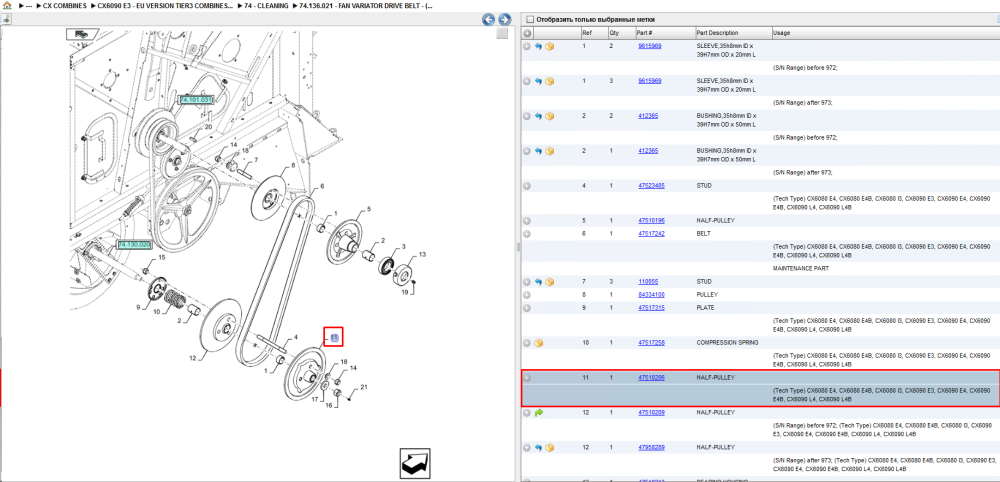This screenshot has height=482, width=1000.
Task: Open the 74.130.020 reference label on diagram
Action: tap(134, 245)
